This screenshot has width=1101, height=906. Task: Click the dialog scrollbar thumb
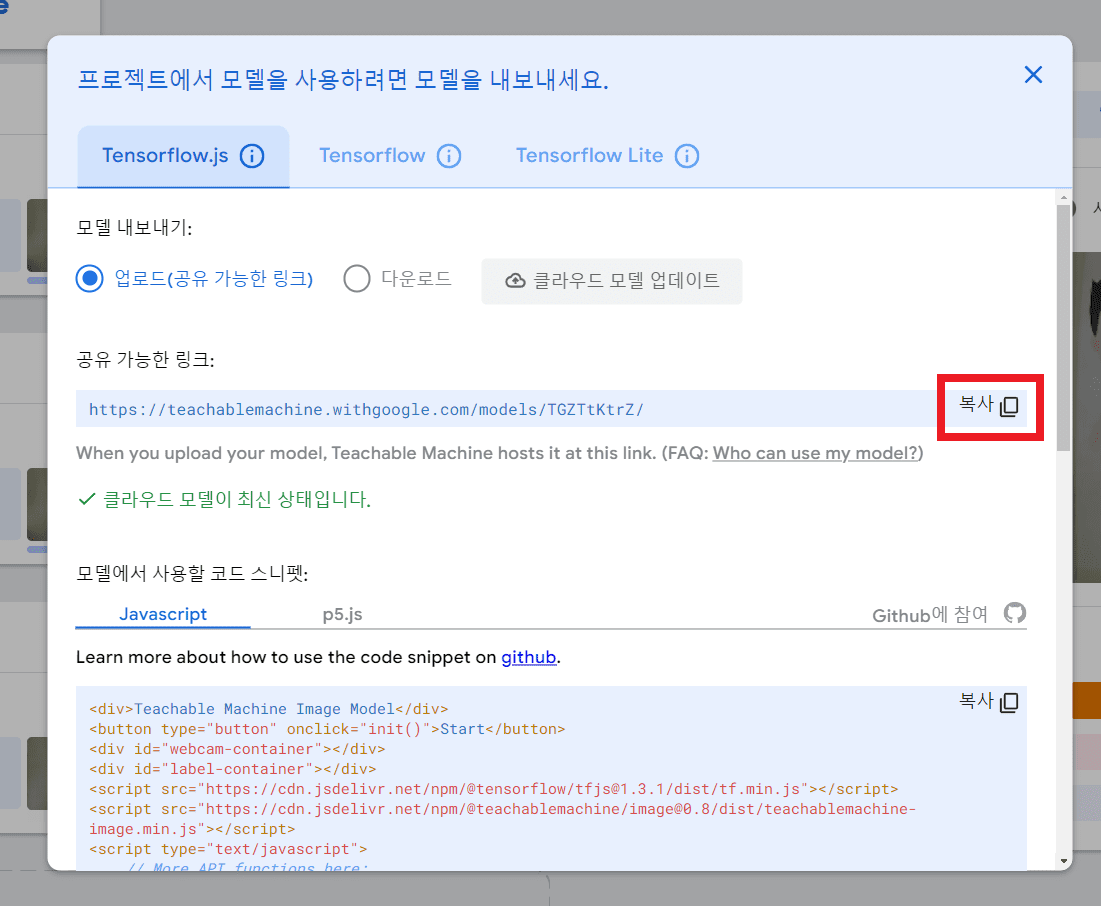tap(1064, 327)
